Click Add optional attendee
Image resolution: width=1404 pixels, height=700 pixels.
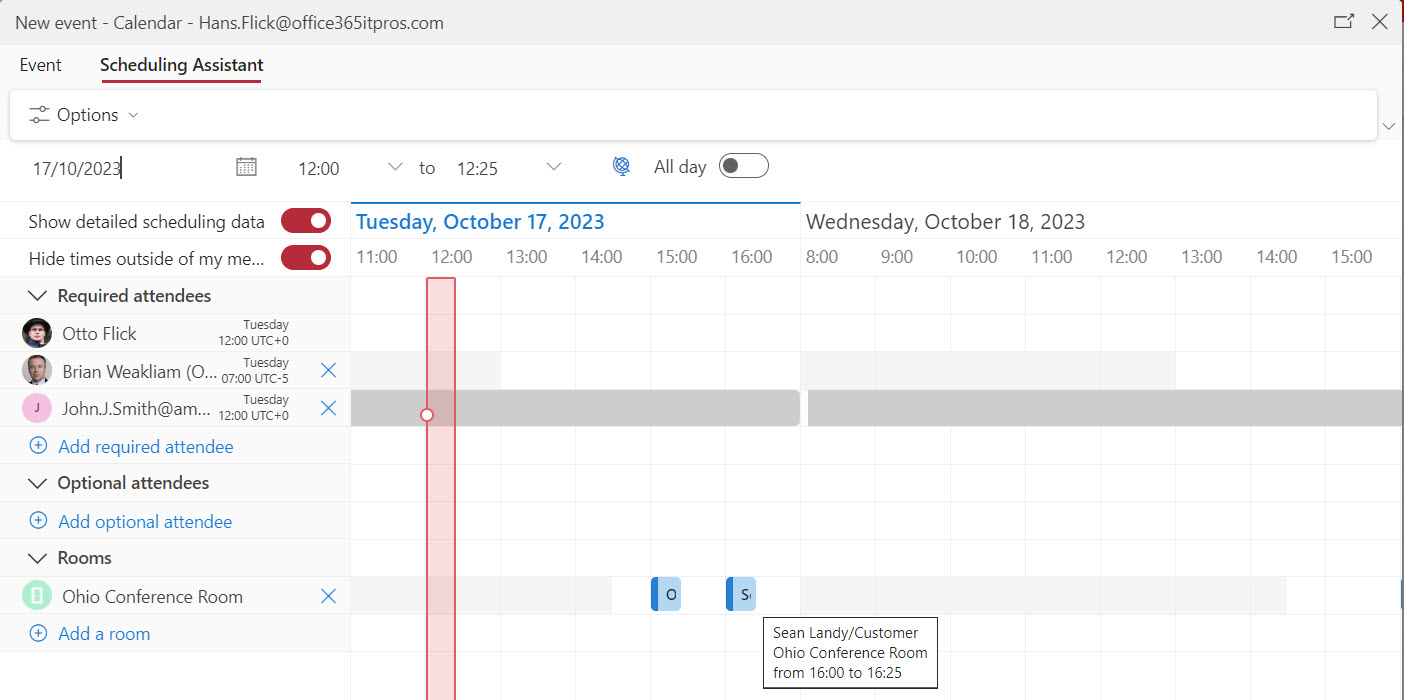144,521
